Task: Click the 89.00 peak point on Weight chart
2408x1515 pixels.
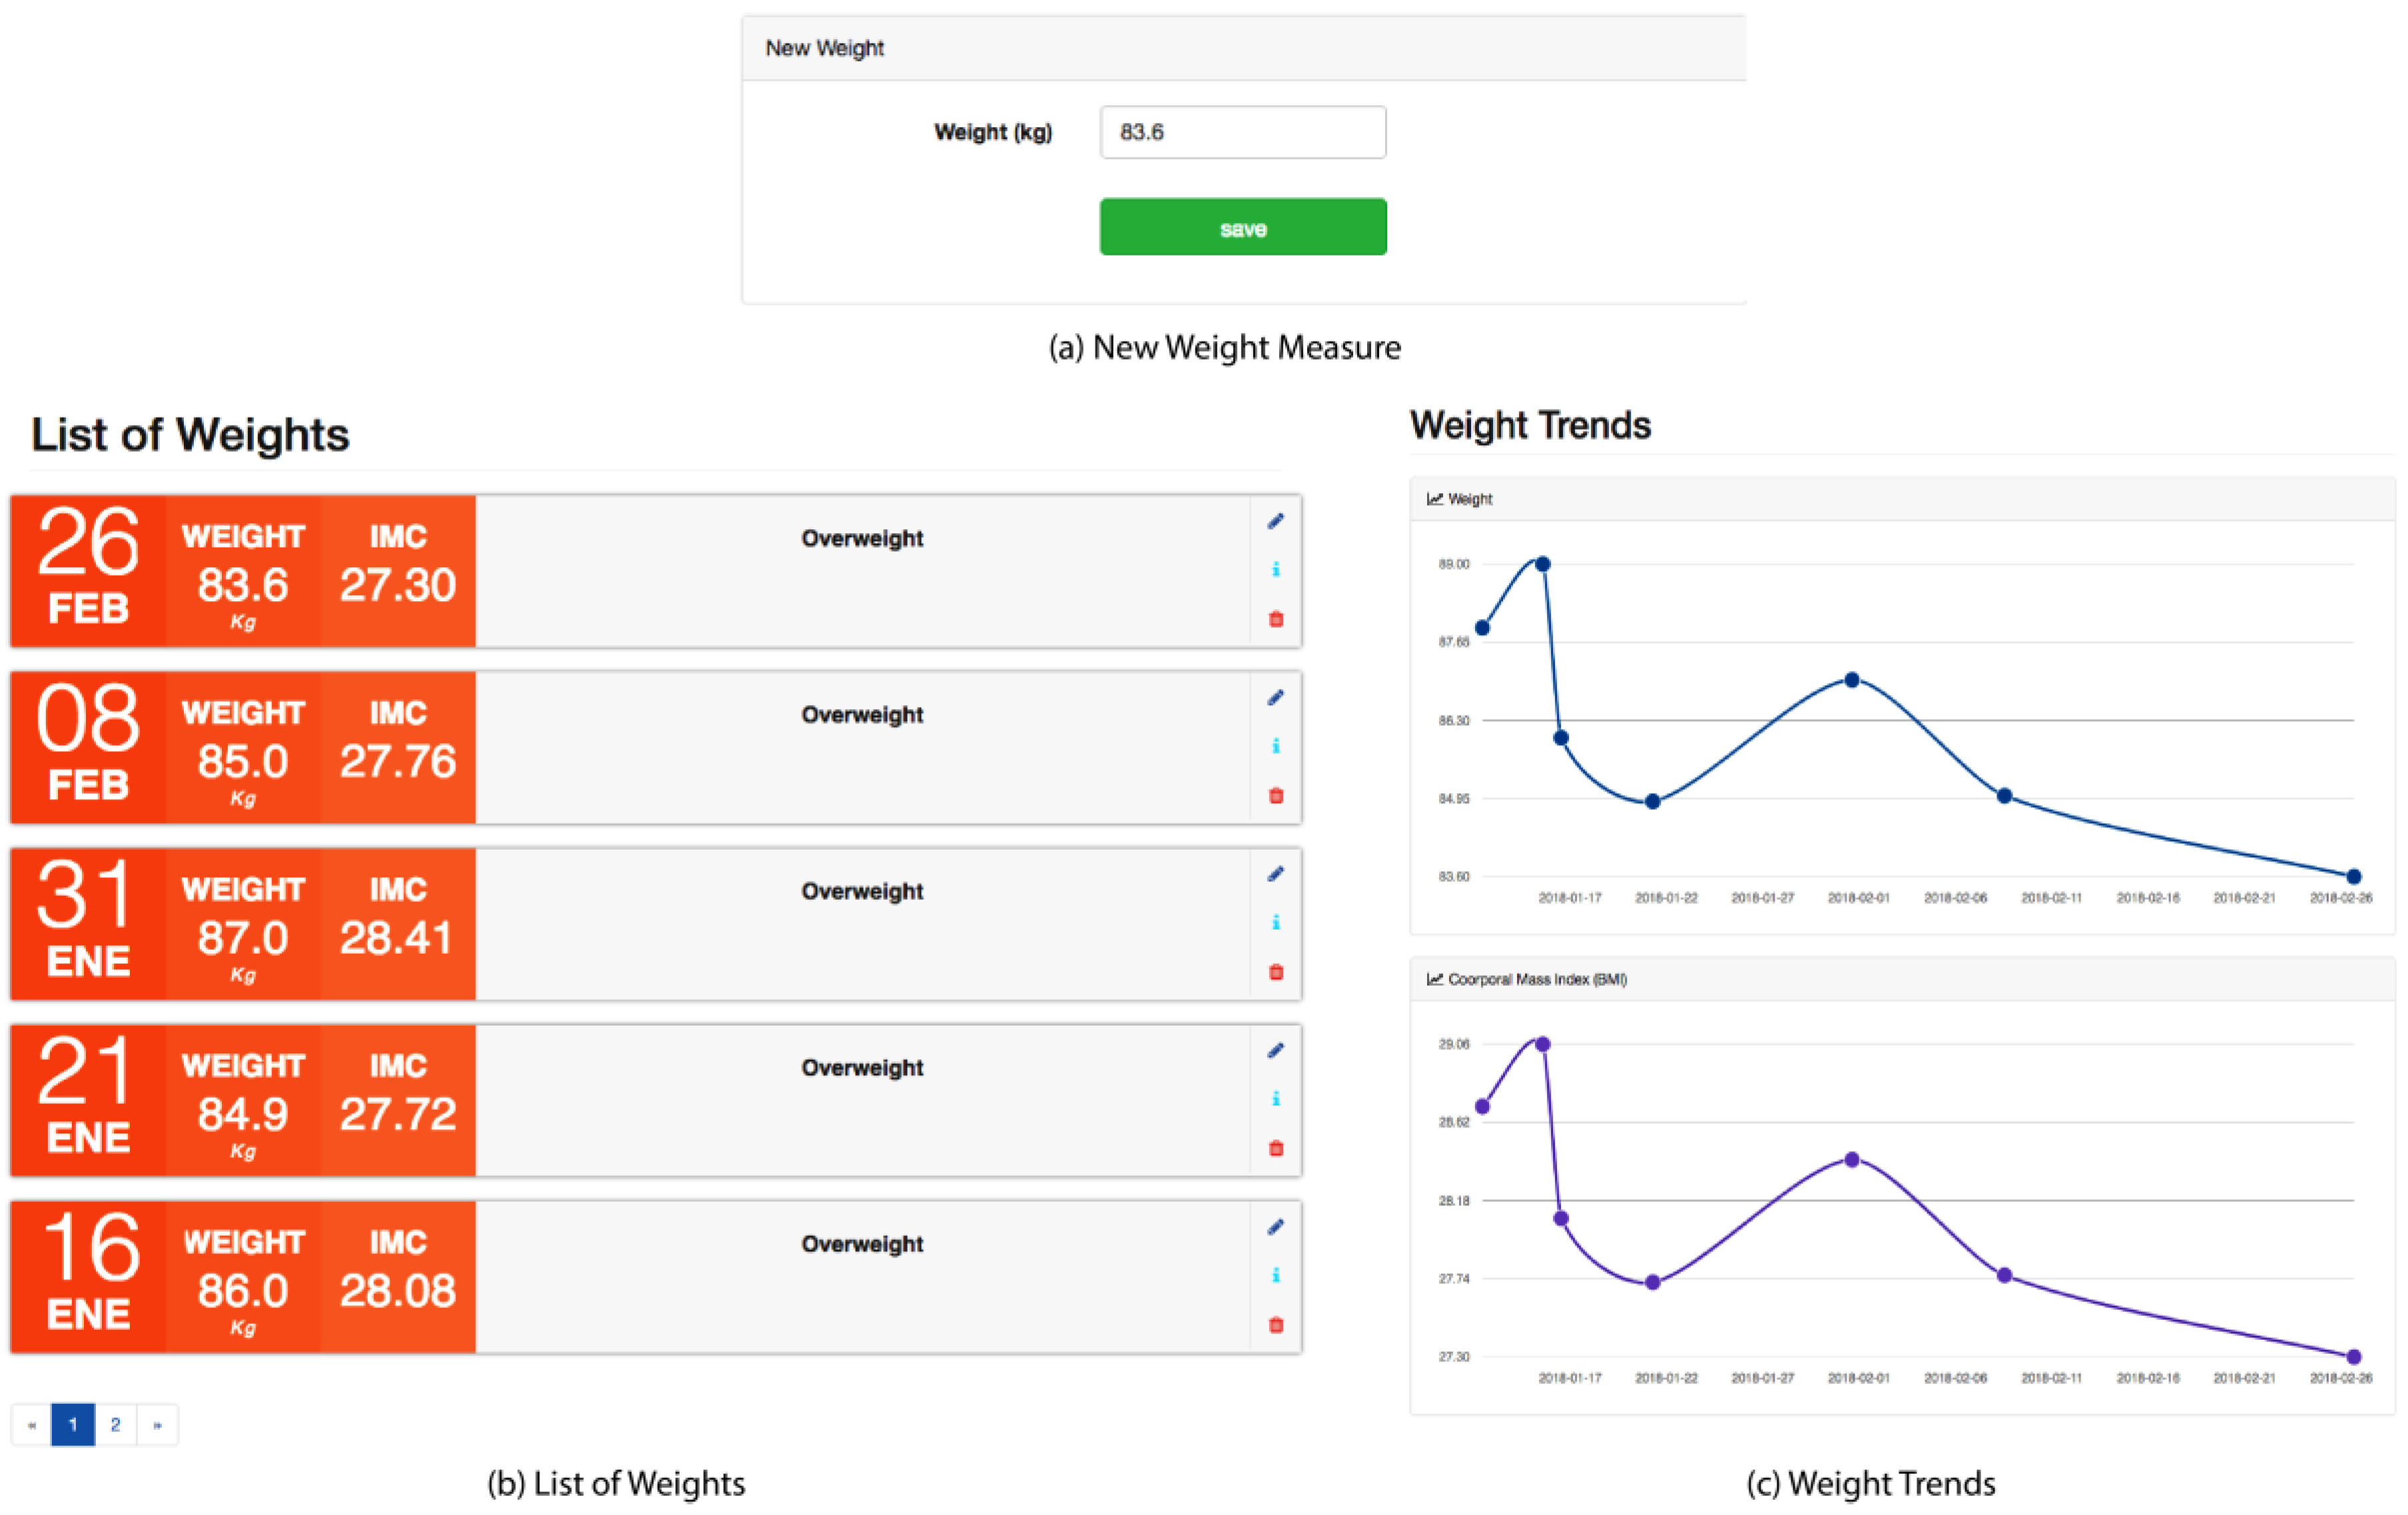Action: pyautogui.click(x=1542, y=564)
